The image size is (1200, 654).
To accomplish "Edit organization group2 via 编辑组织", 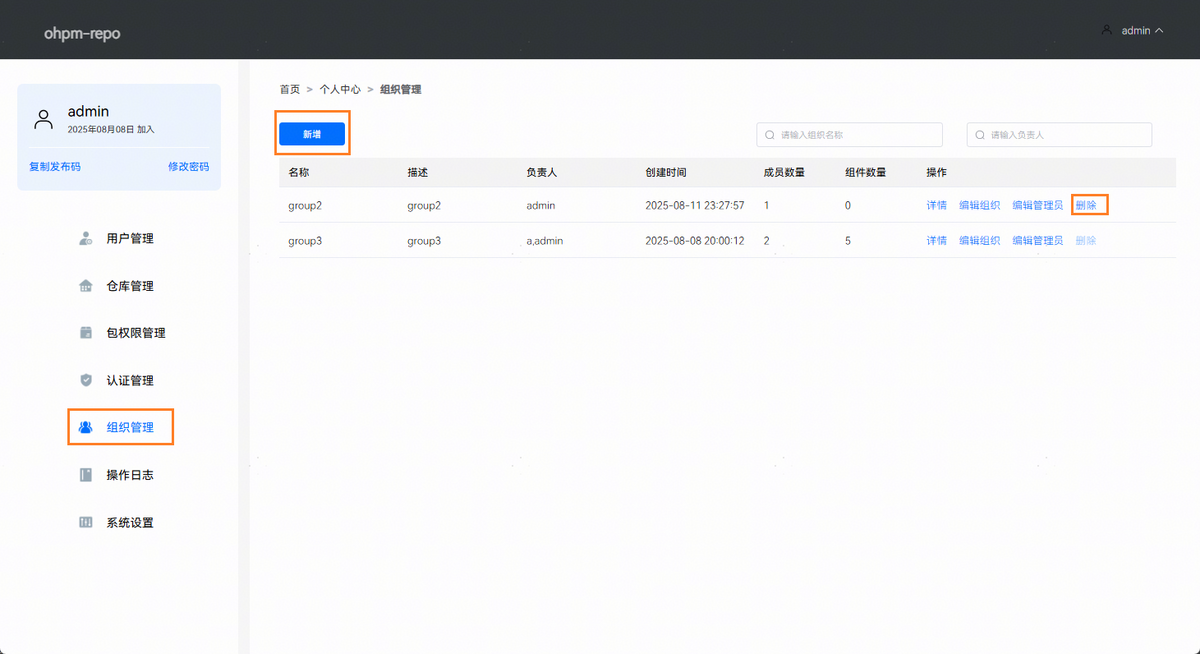I will click(979, 205).
